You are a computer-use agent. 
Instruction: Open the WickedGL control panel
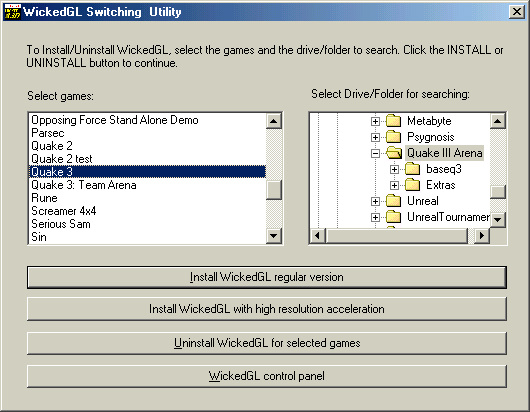coord(267,376)
